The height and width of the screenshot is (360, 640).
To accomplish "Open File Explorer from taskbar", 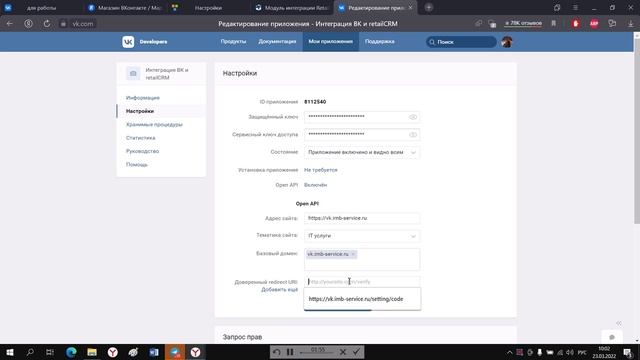I will (x=92, y=352).
